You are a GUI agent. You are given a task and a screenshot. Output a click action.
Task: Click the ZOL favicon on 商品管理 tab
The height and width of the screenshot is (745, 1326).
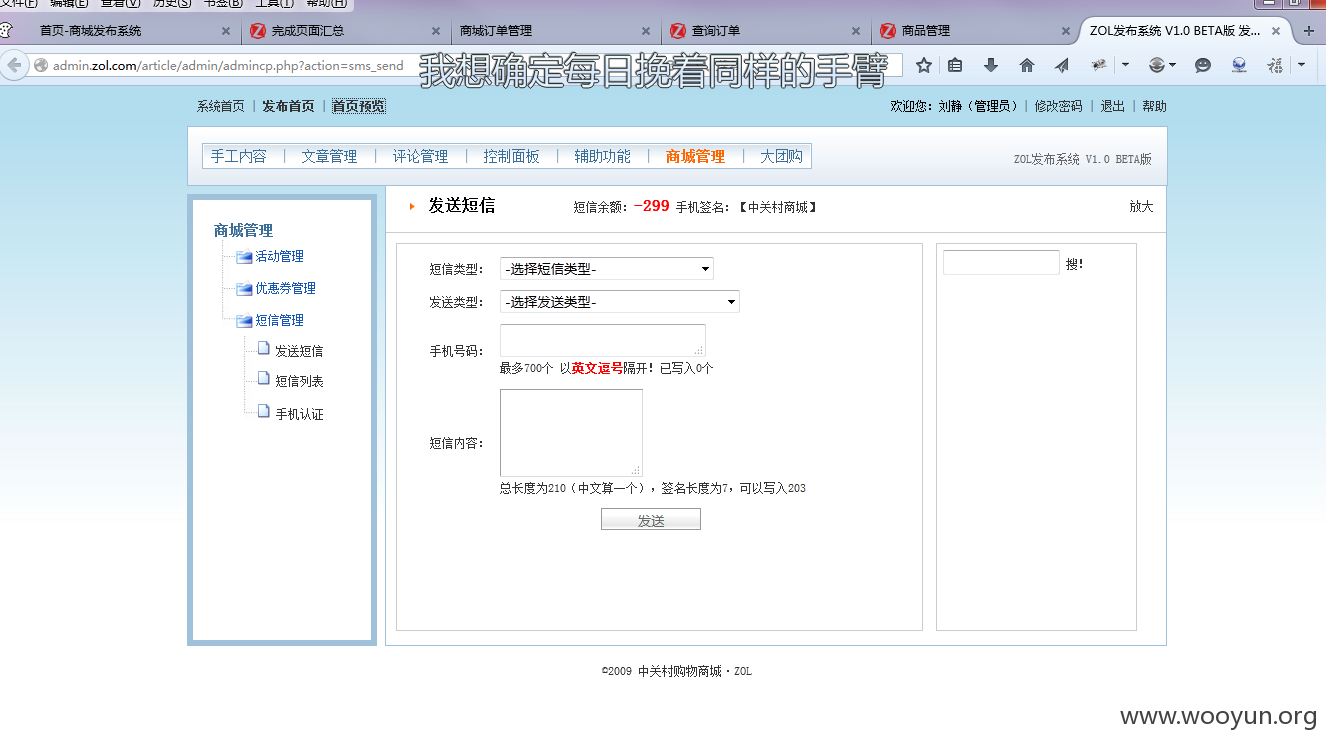pyautogui.click(x=887, y=31)
